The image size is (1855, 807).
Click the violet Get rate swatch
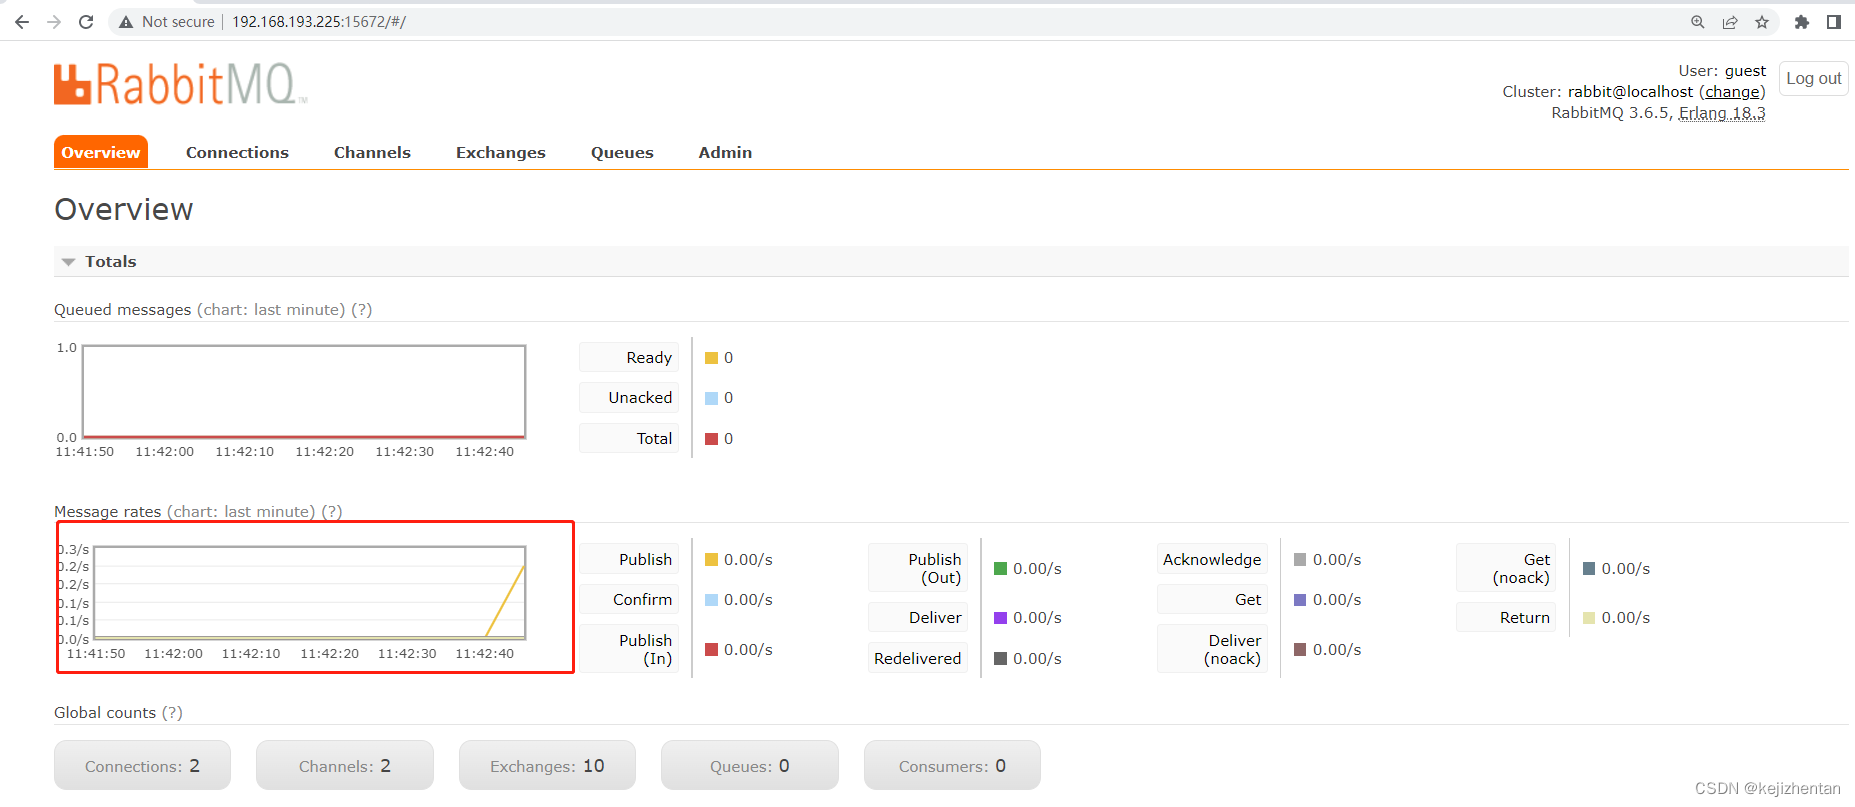(x=1300, y=600)
